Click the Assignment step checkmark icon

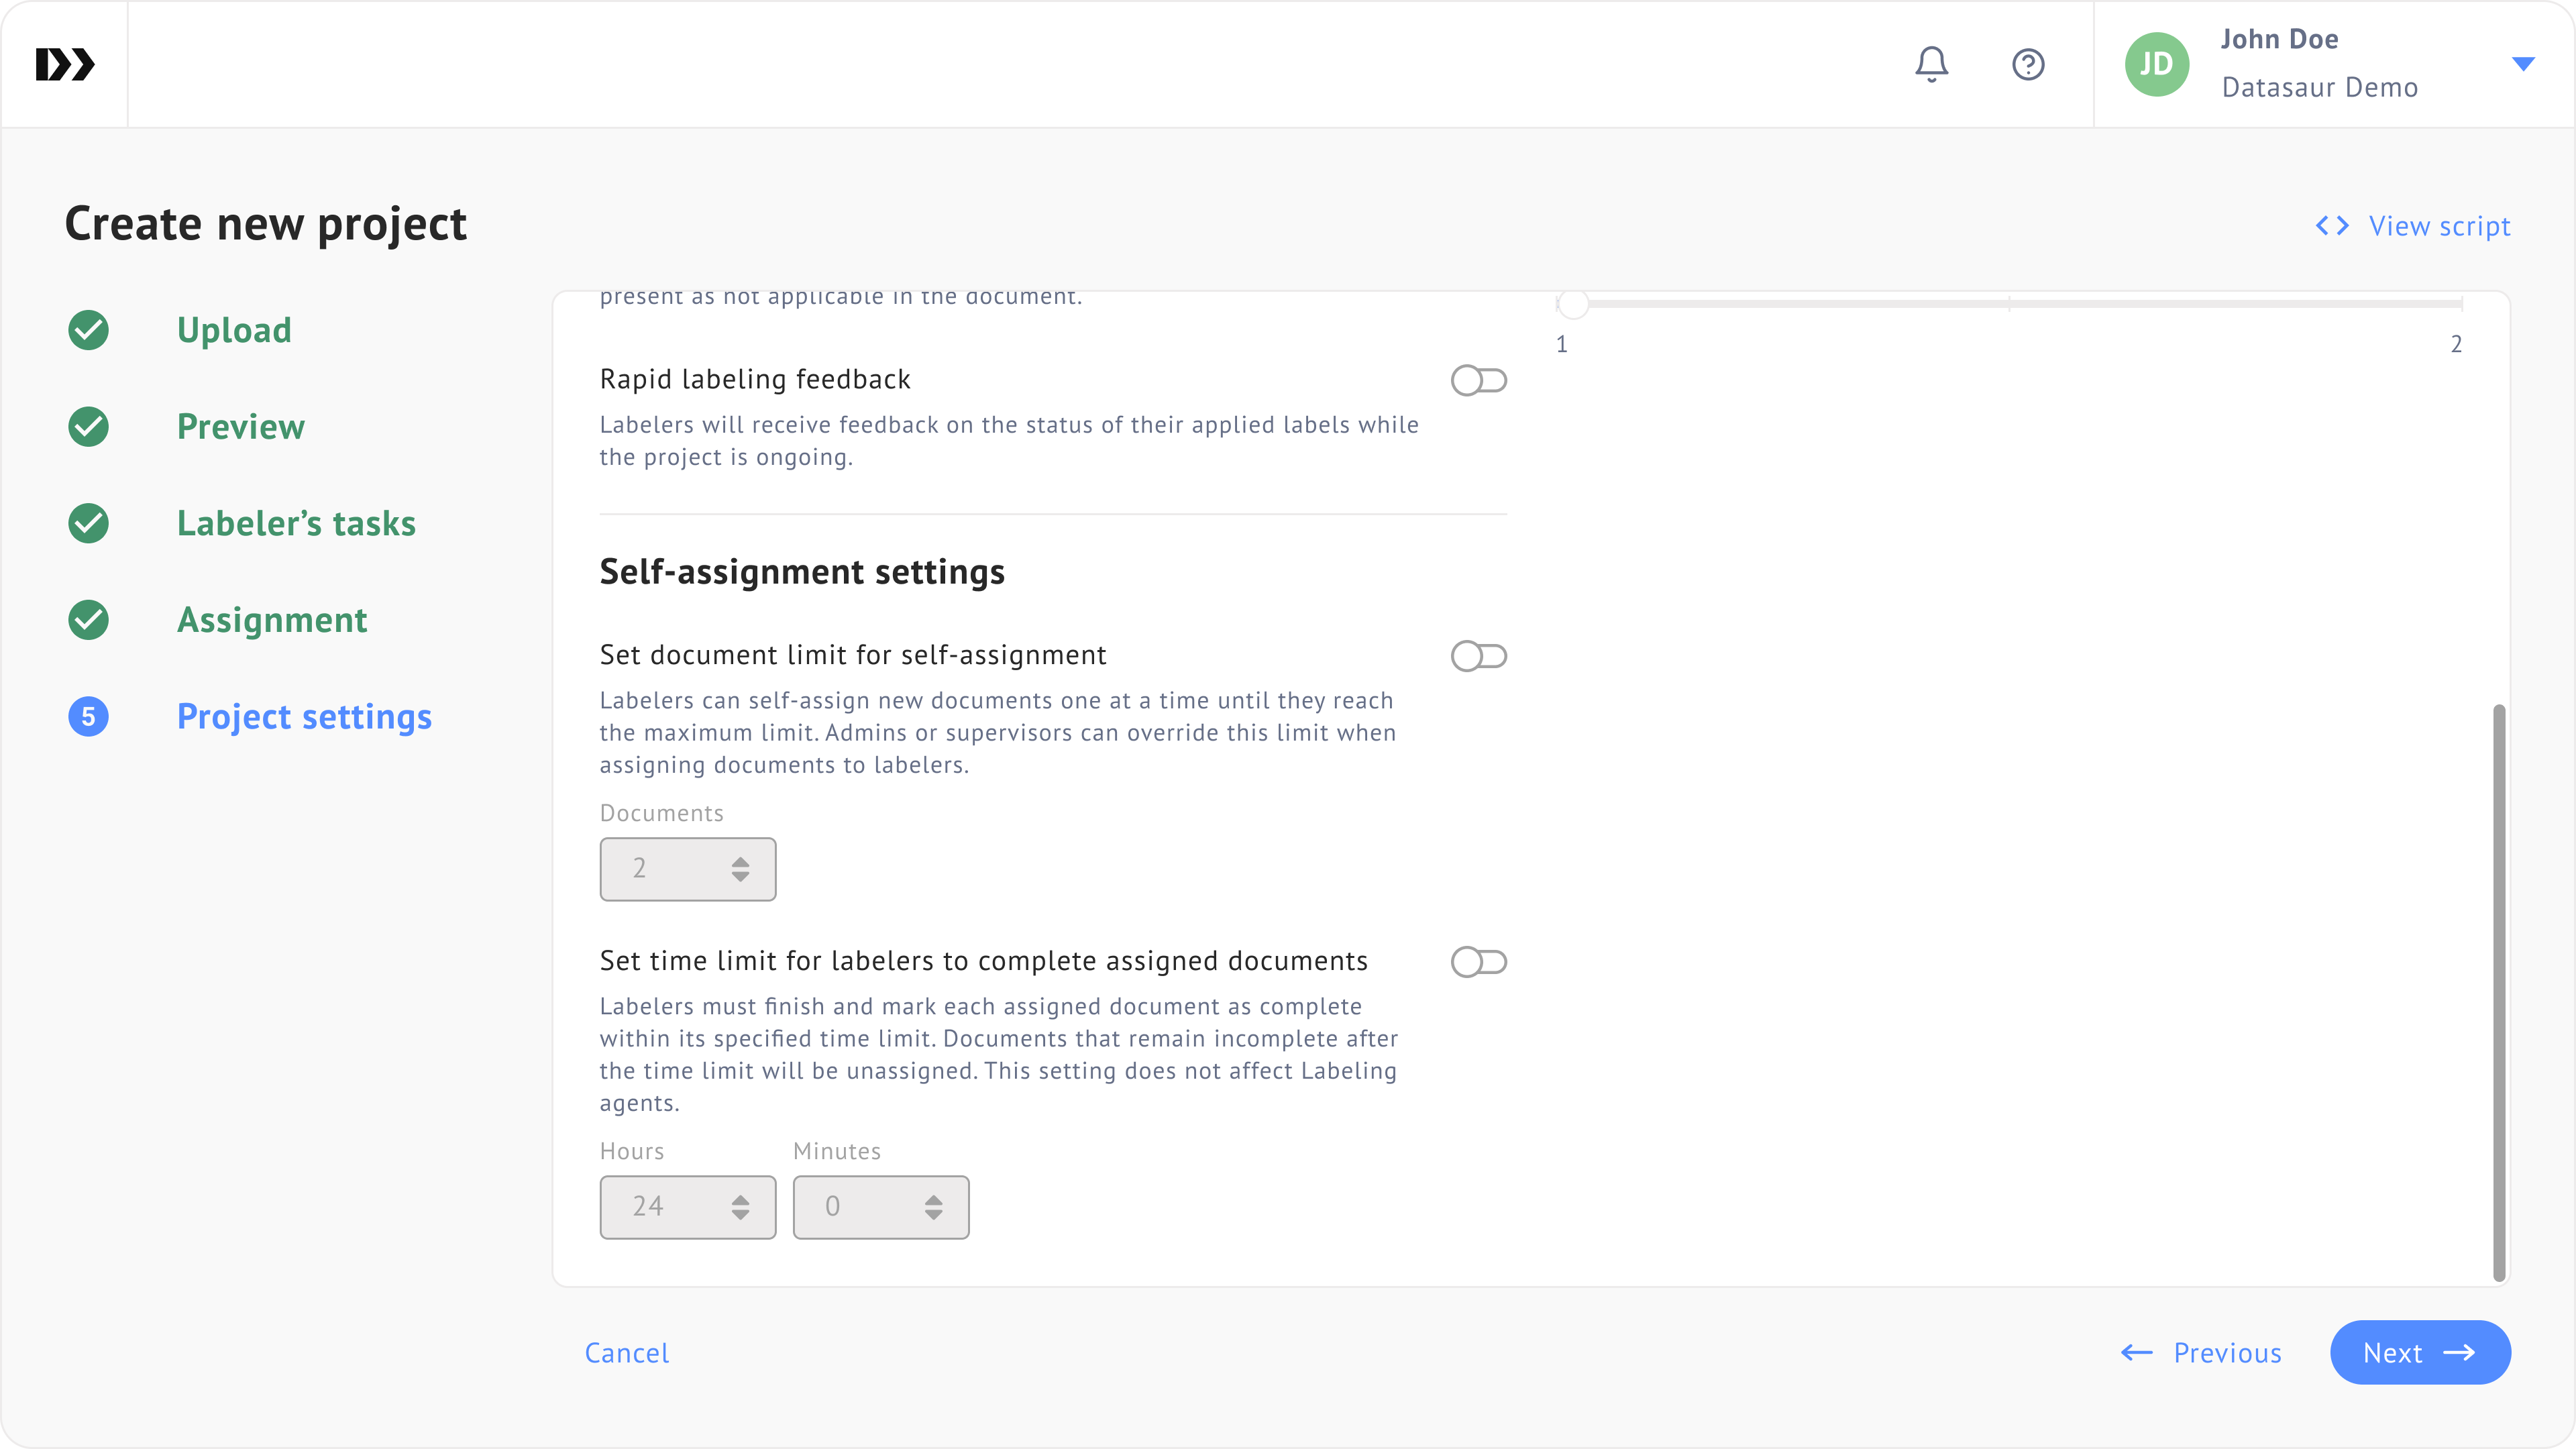point(89,620)
